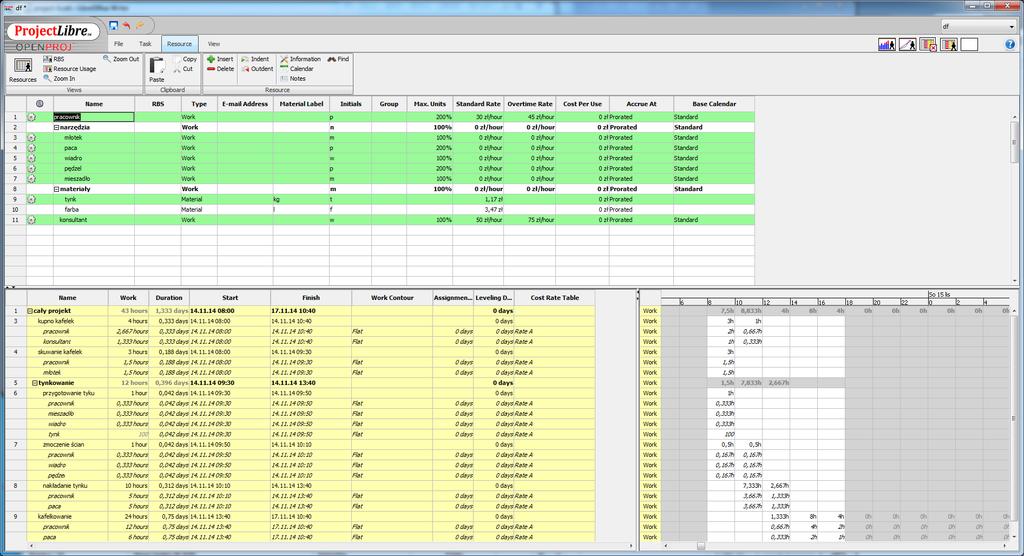The height and width of the screenshot is (556, 1024).
Task: Click the red Undo arrow icon
Action: [x=127, y=25]
